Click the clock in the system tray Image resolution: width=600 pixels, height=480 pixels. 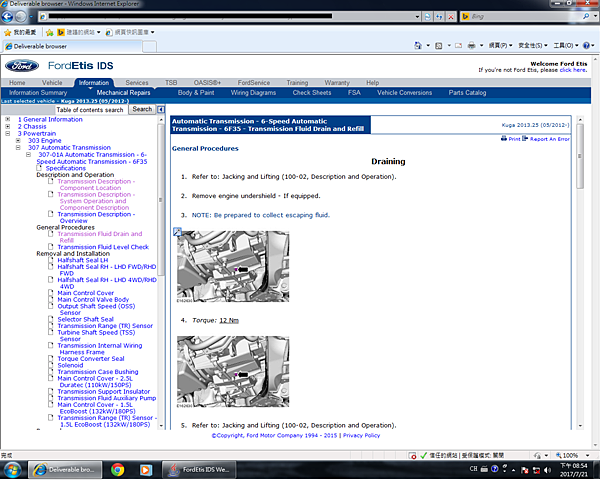574,470
